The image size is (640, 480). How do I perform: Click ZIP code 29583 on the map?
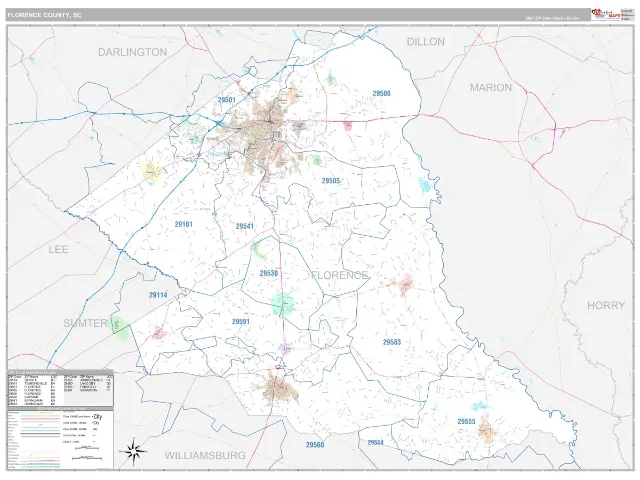(x=392, y=342)
